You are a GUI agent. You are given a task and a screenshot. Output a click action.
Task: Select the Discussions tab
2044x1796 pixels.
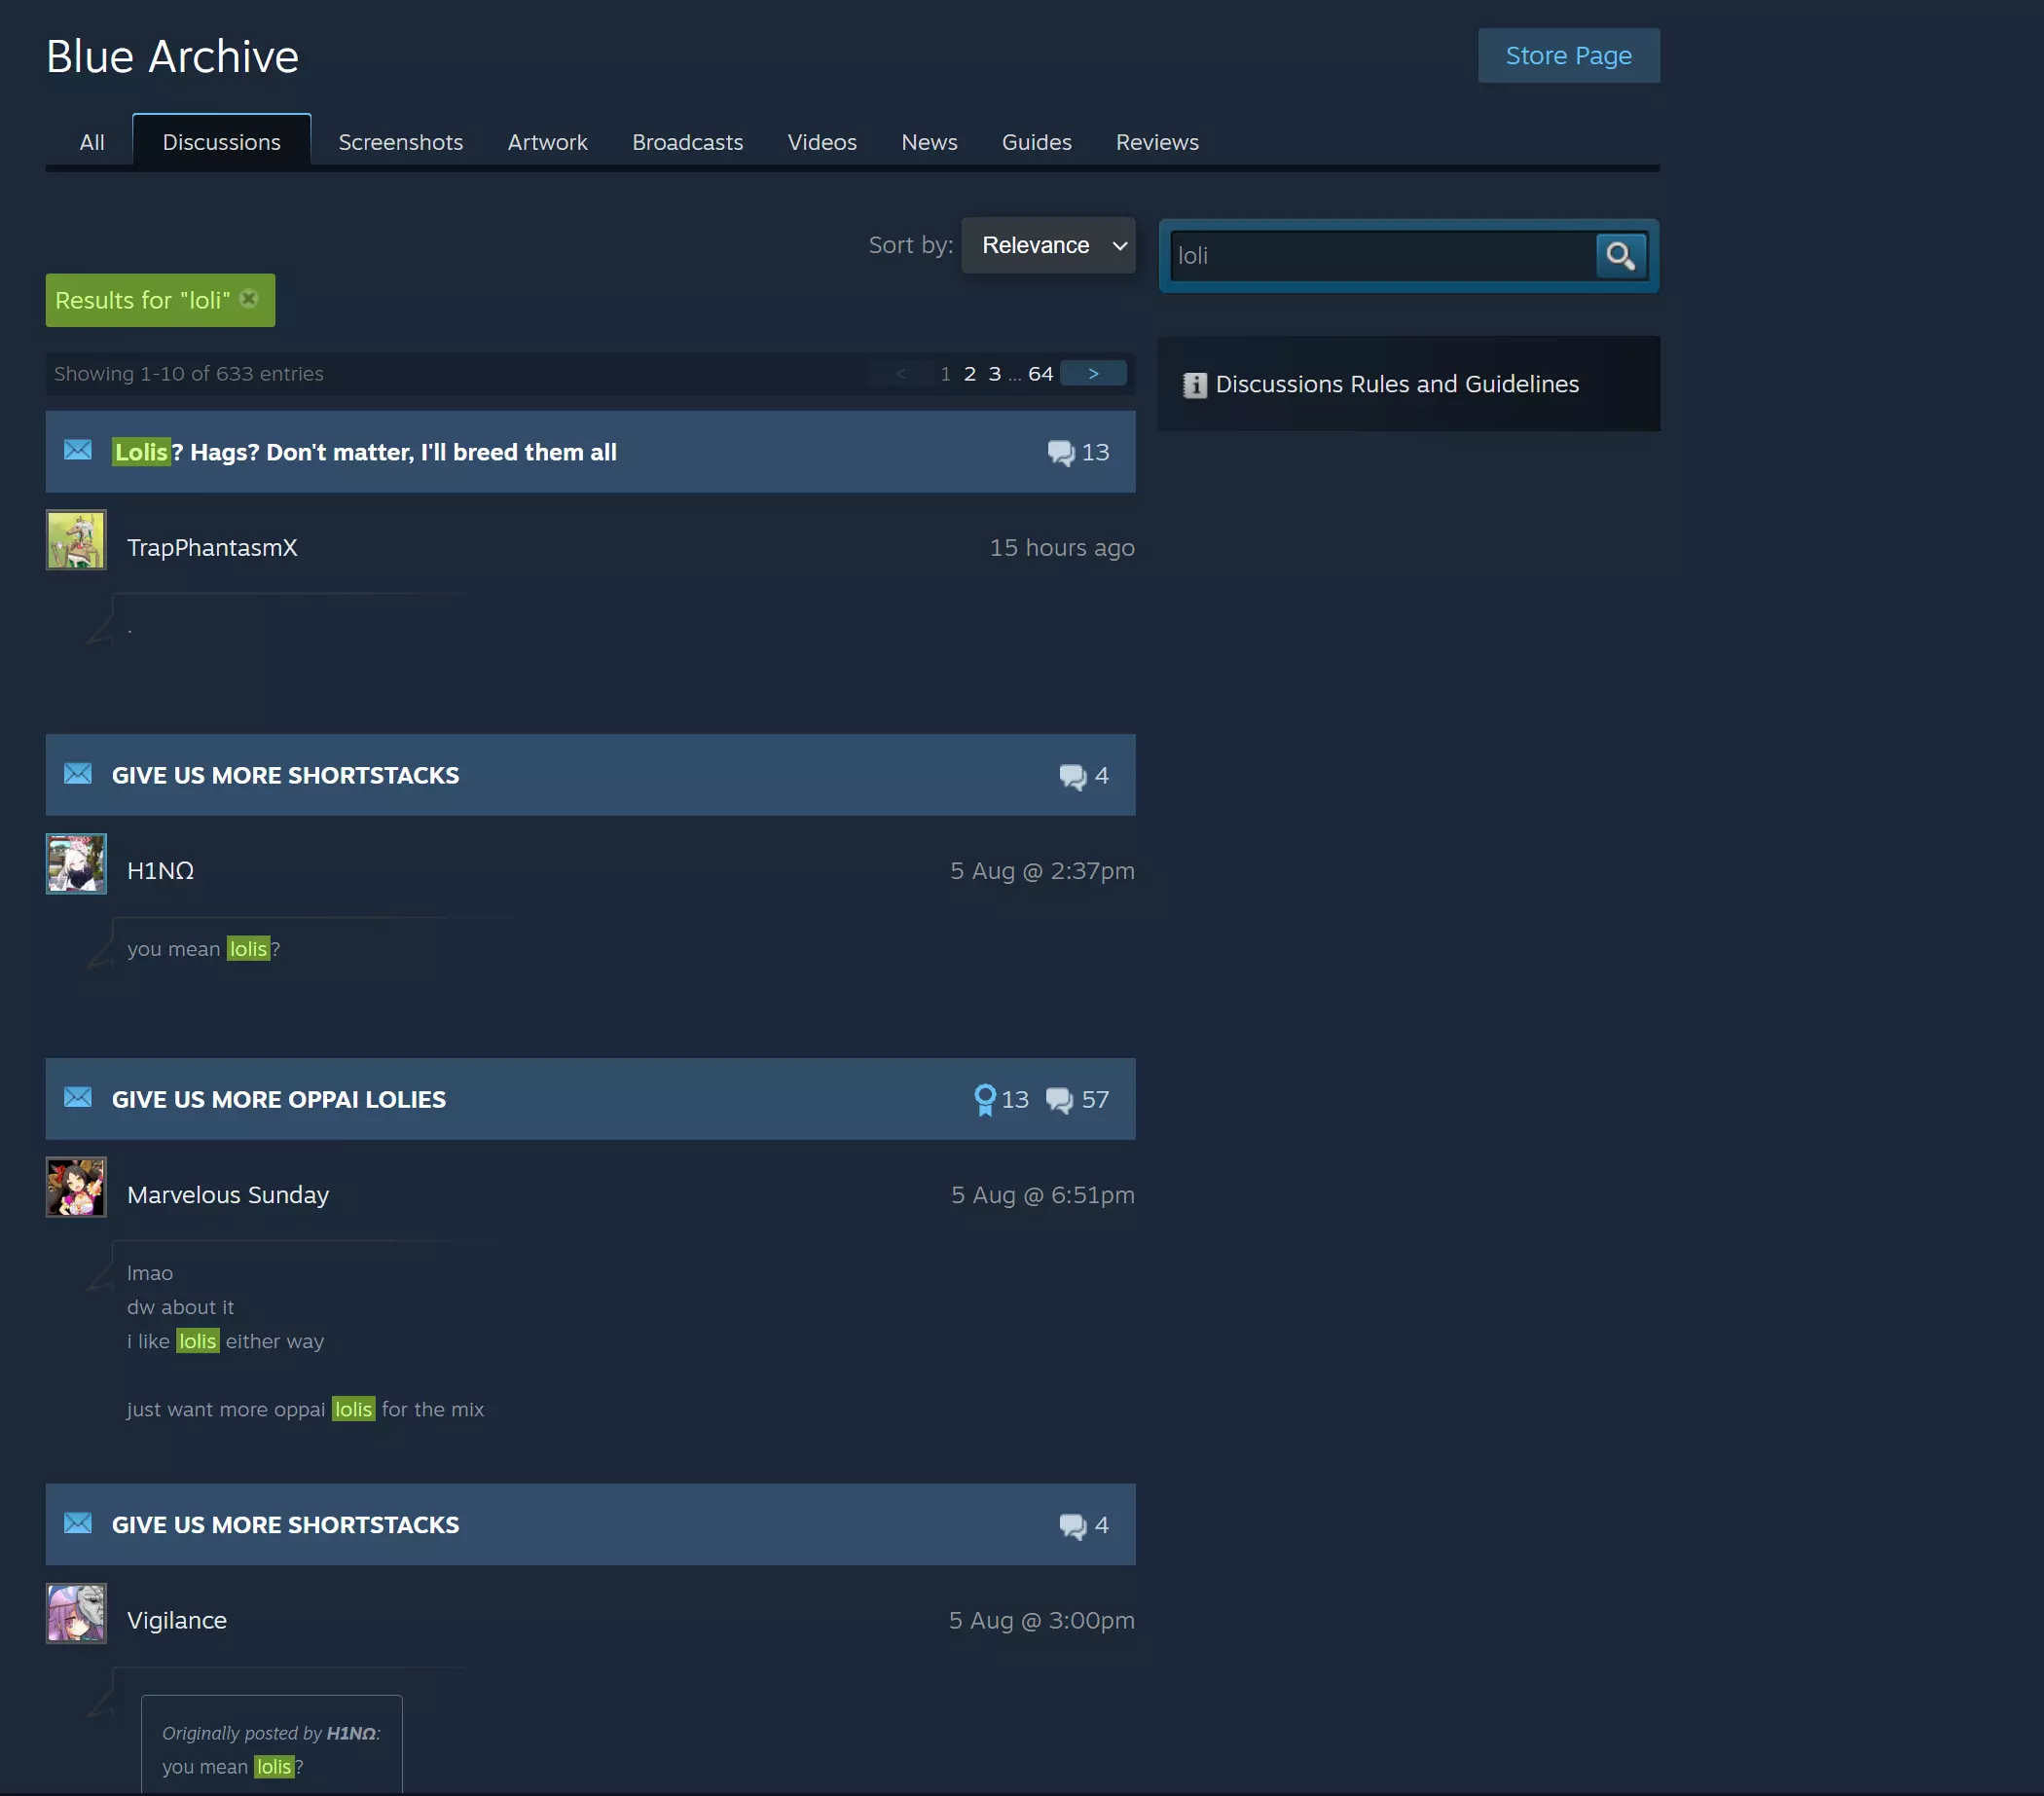[x=222, y=142]
